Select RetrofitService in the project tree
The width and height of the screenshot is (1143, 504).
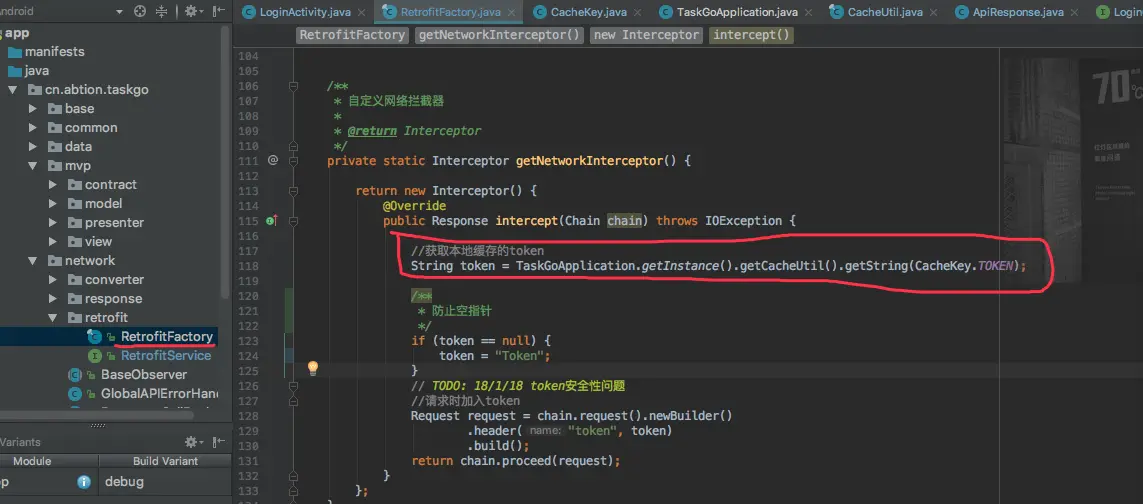click(166, 356)
